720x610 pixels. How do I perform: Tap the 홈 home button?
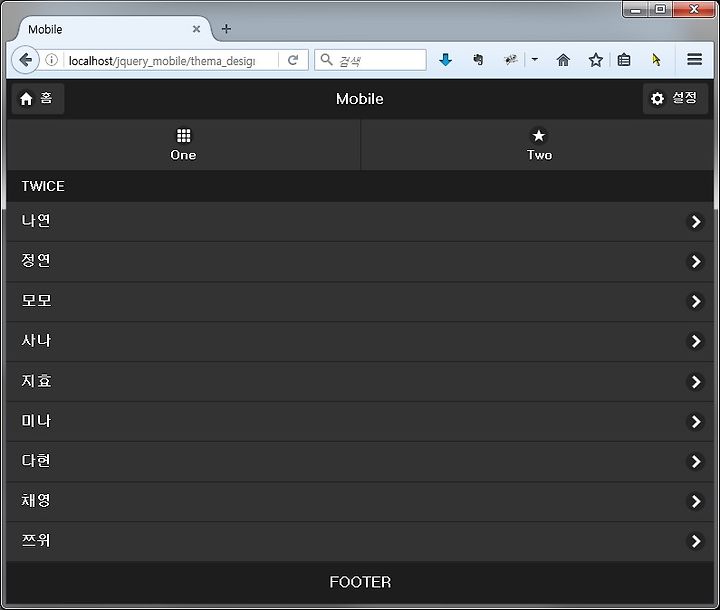[x=38, y=98]
